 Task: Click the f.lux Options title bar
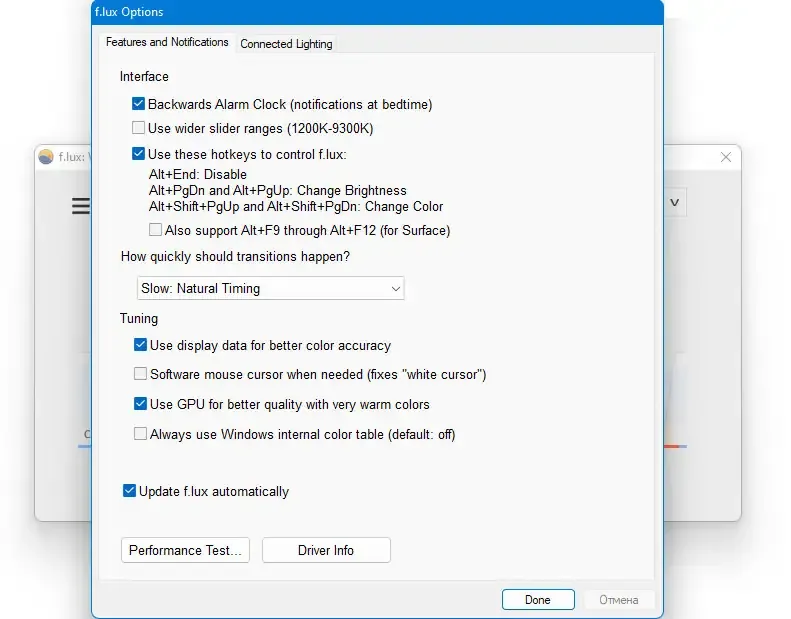(377, 12)
